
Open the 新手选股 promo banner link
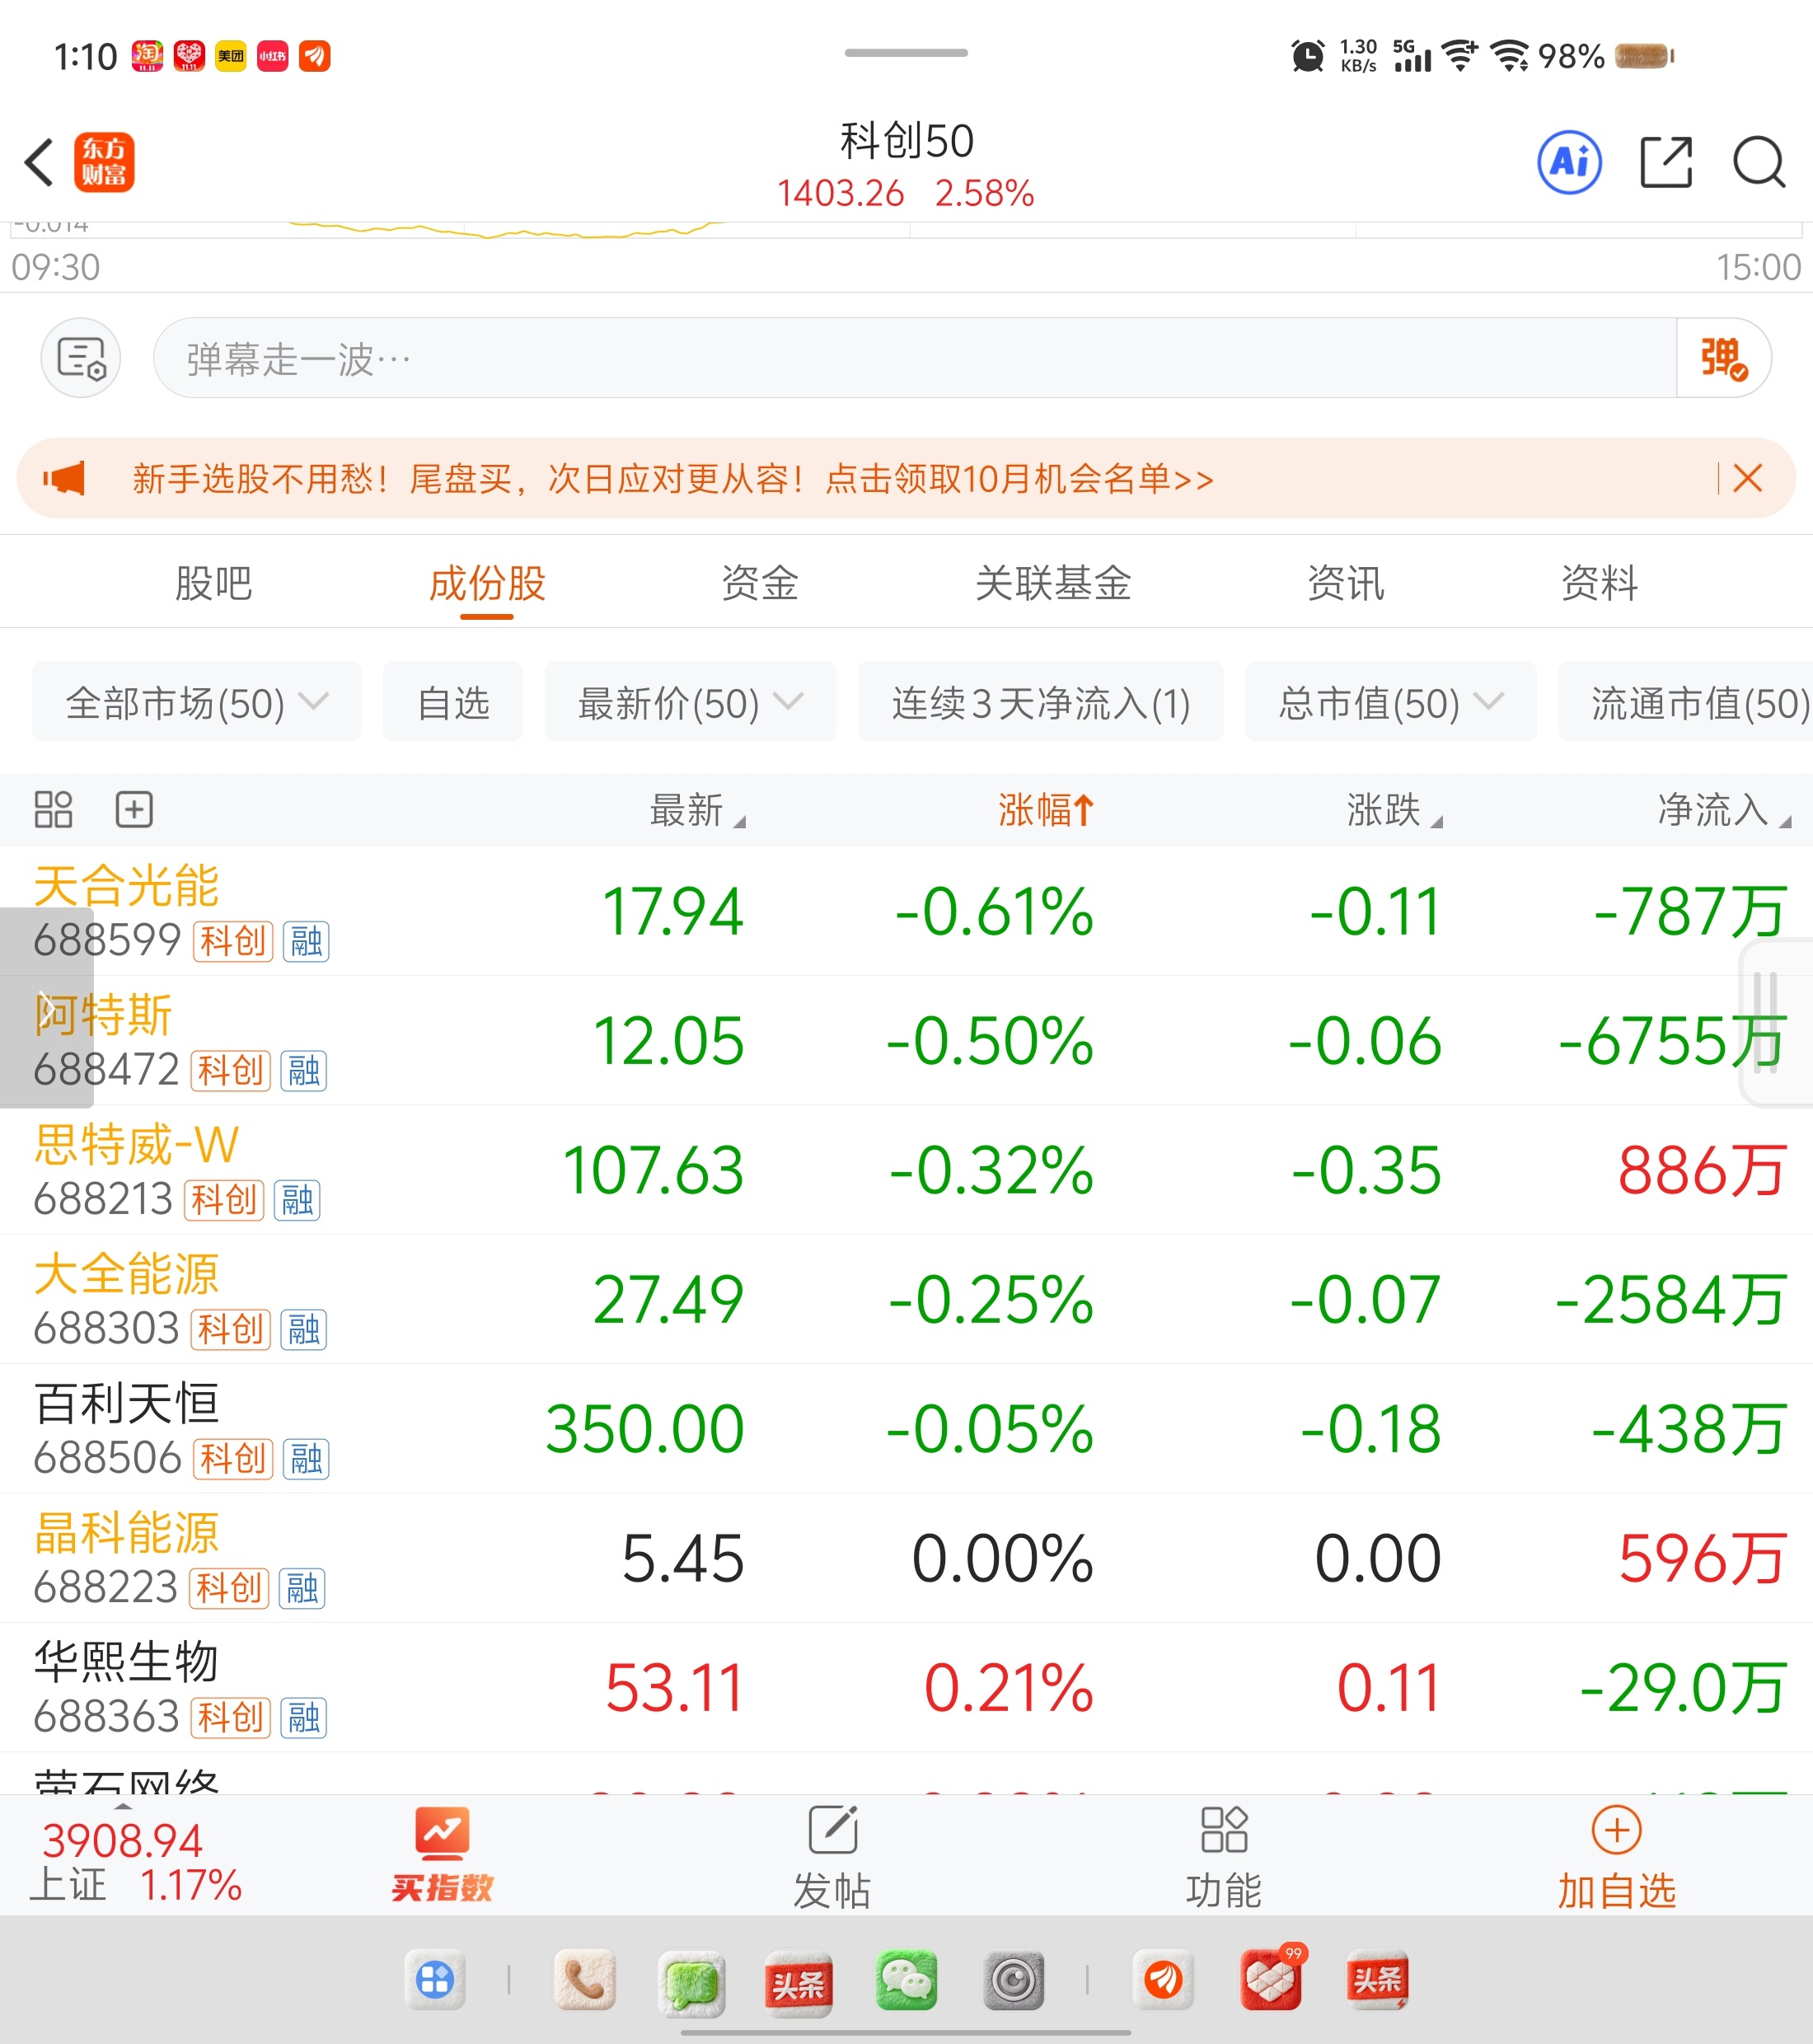(x=672, y=479)
